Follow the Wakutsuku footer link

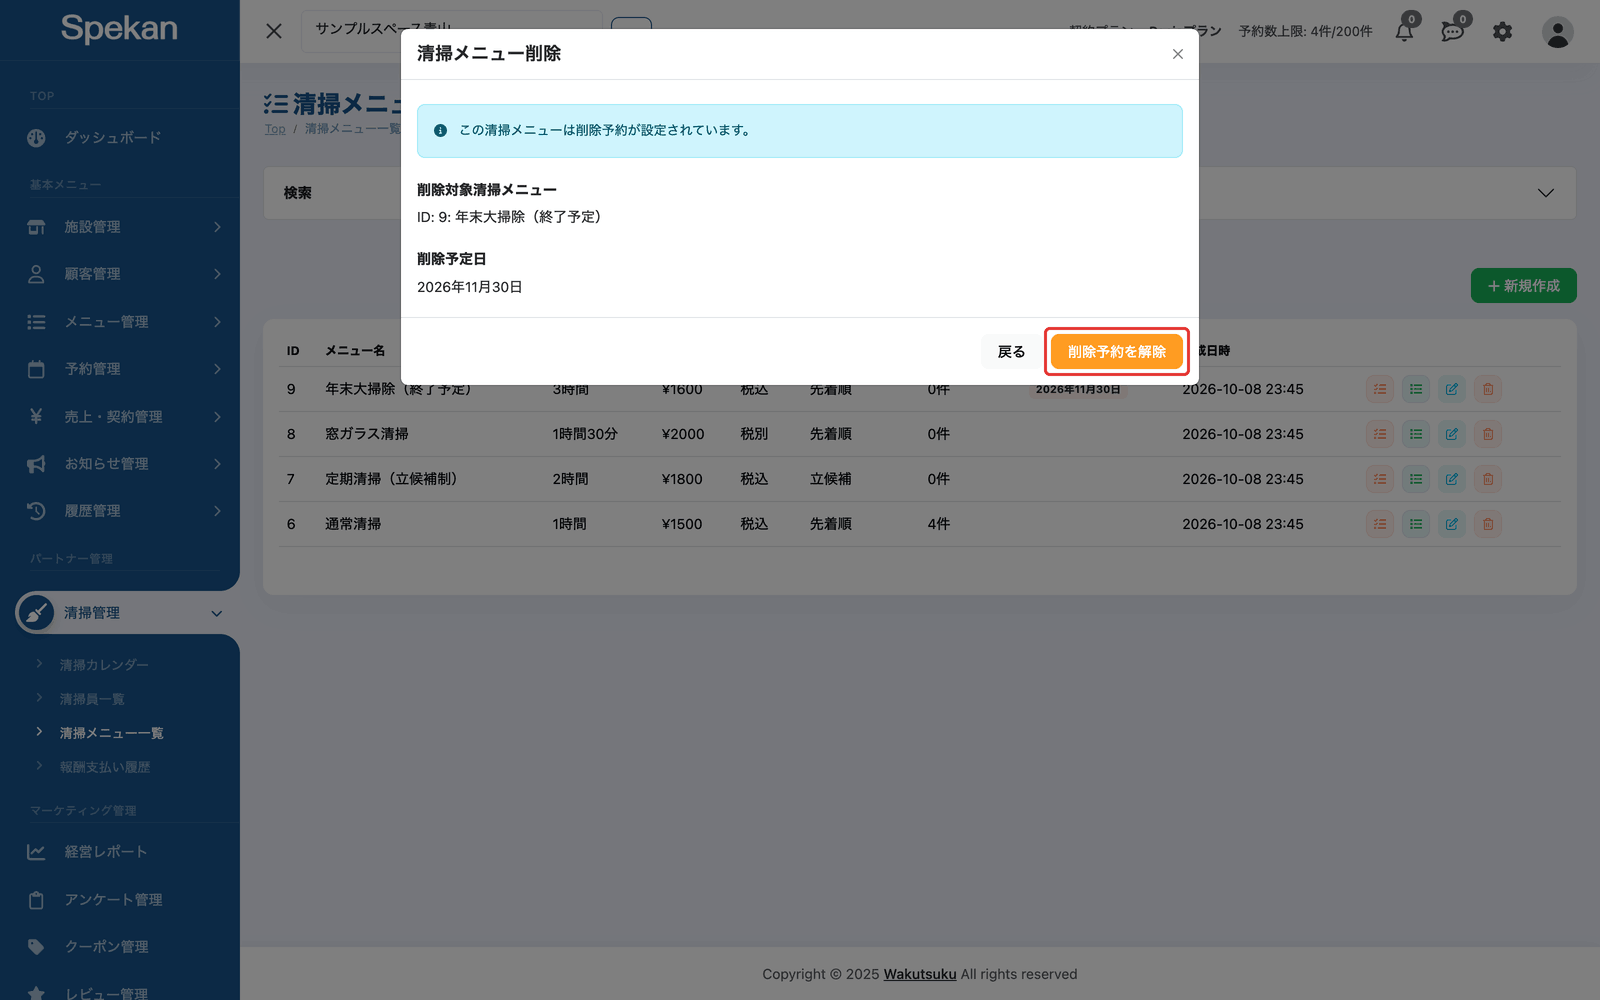[x=920, y=974]
